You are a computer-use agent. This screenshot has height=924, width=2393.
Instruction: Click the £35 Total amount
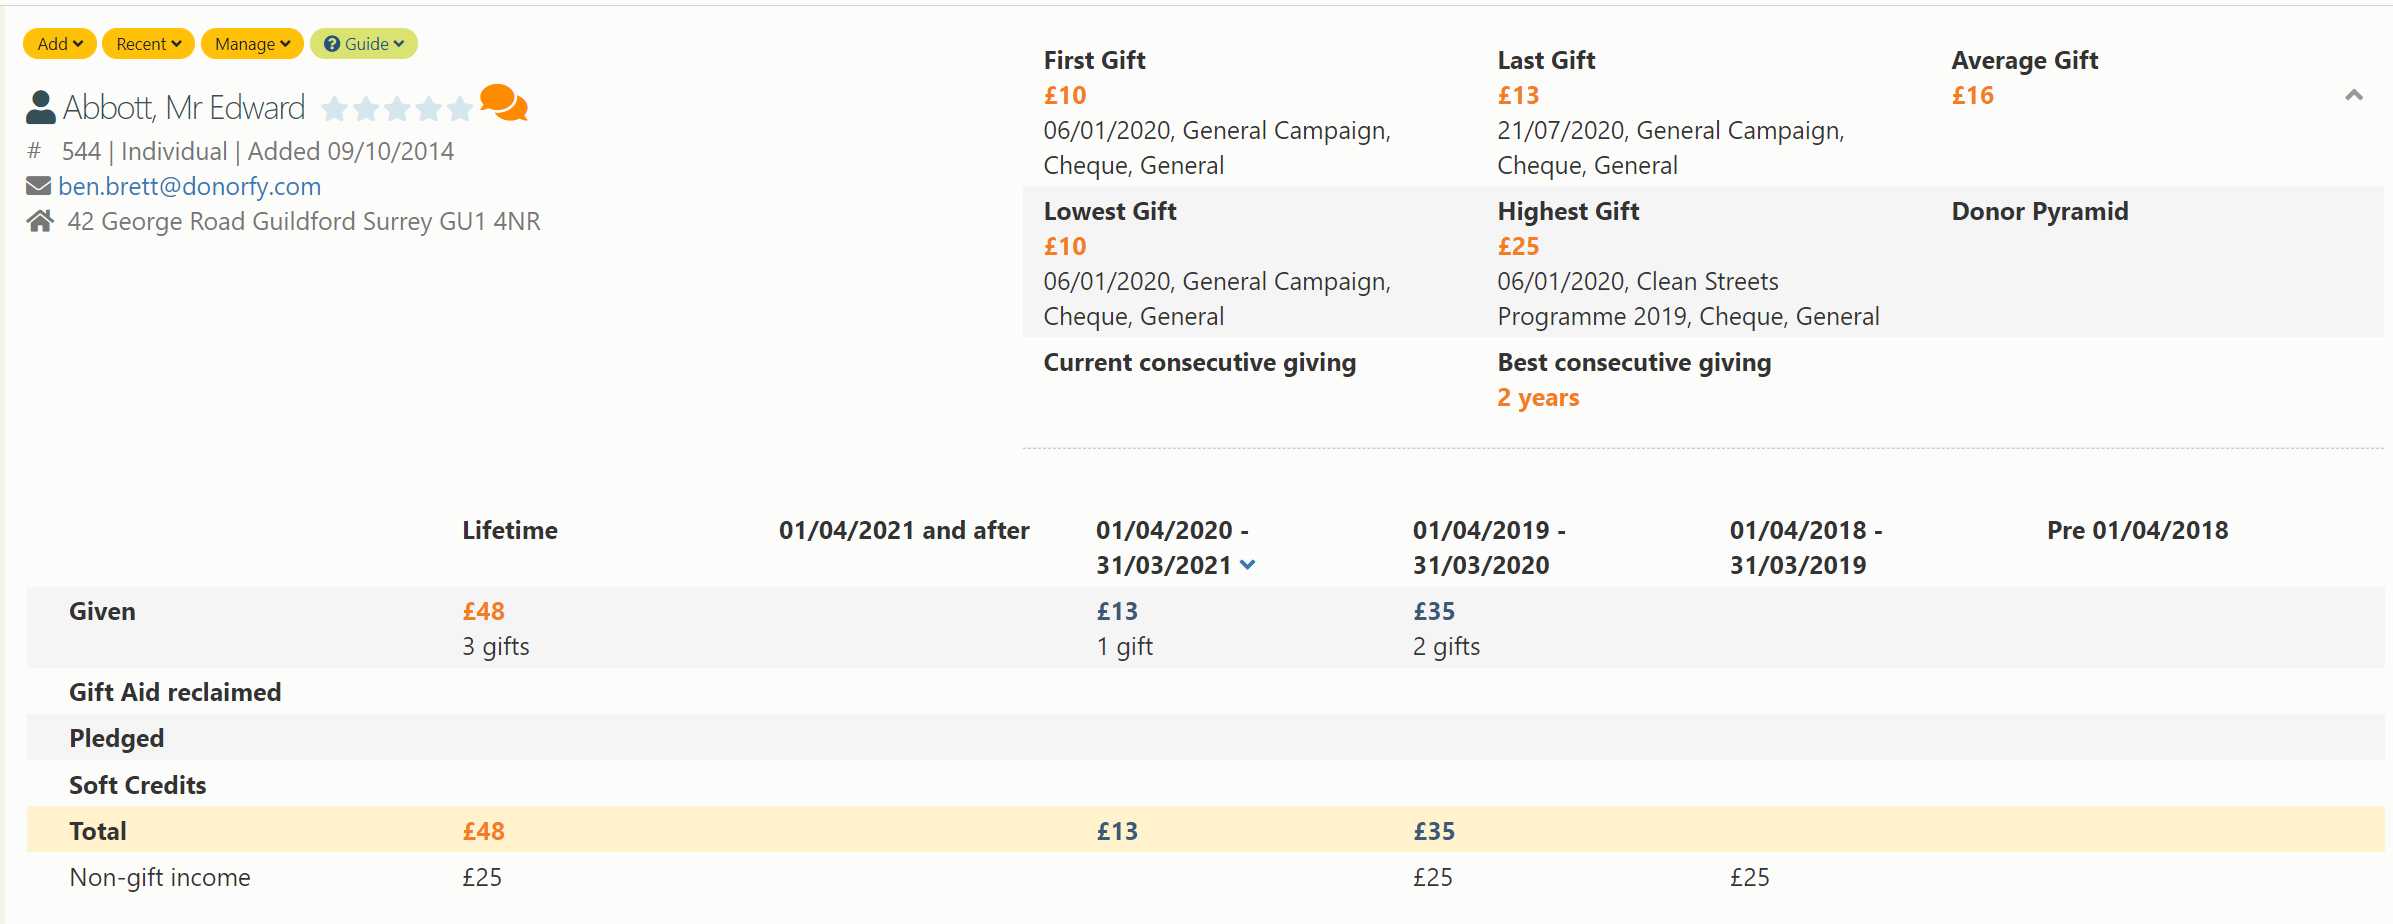tap(1434, 831)
